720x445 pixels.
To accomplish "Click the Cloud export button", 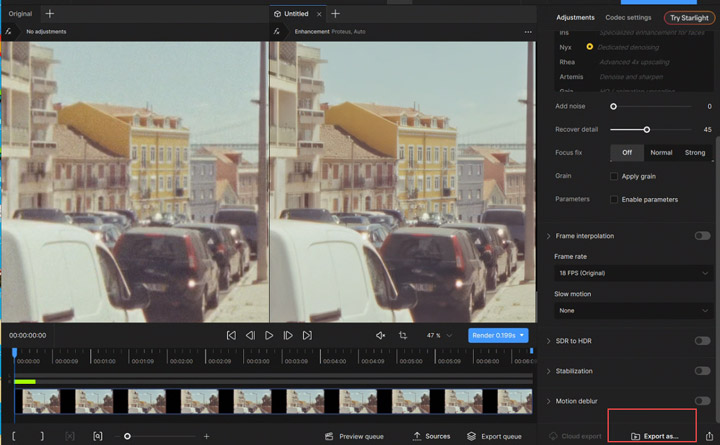I will 575,436.
